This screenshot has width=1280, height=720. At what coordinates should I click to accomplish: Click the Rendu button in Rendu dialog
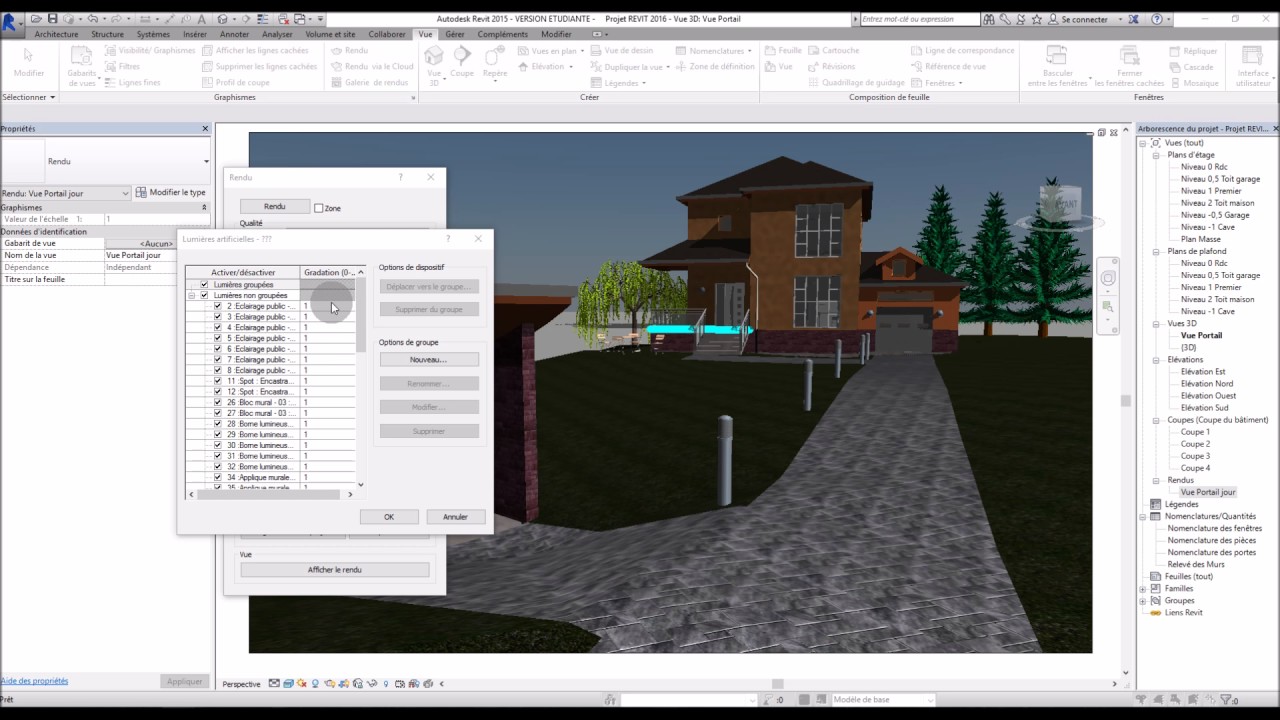274,206
